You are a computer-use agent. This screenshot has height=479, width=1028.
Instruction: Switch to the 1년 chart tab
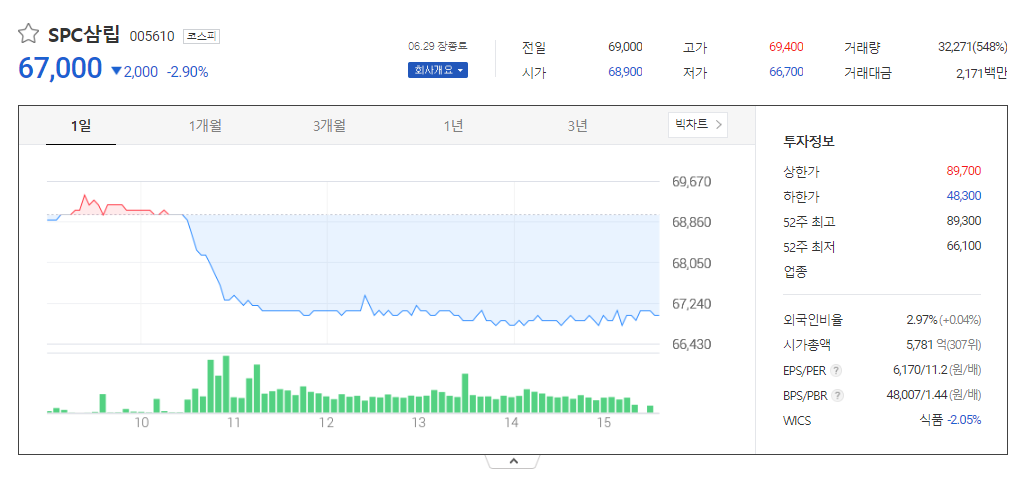(453, 126)
